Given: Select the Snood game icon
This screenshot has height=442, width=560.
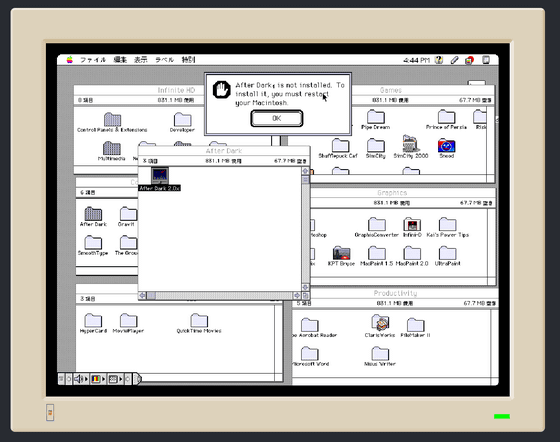Looking at the screenshot, I should click(x=446, y=148).
